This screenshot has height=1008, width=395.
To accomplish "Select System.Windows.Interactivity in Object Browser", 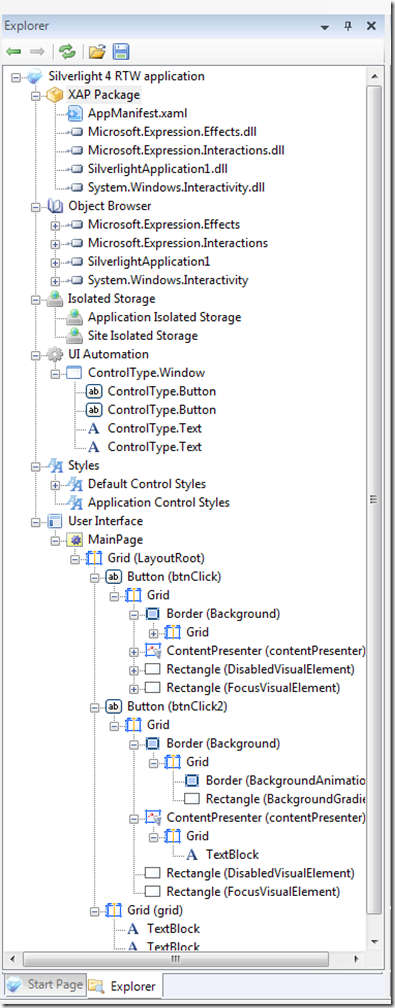I will [167, 280].
